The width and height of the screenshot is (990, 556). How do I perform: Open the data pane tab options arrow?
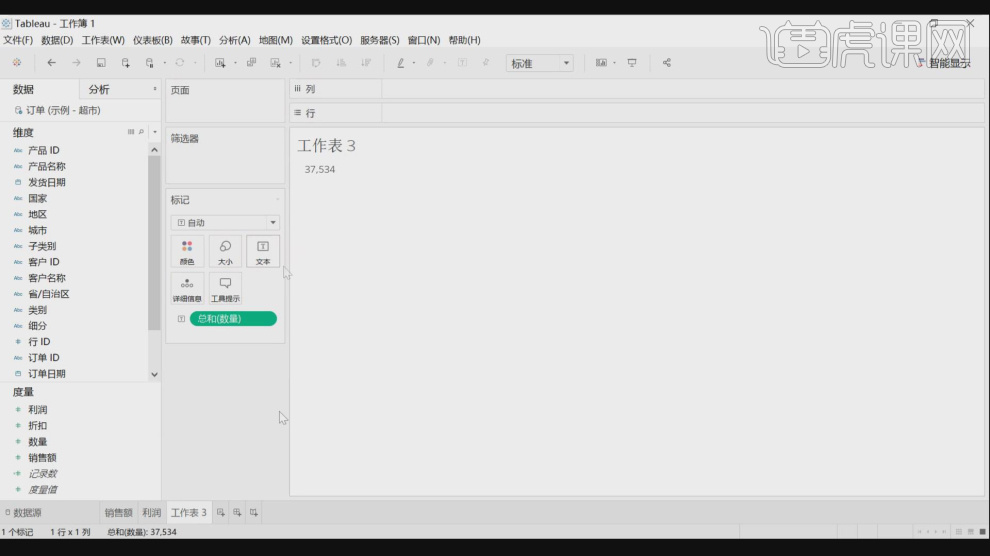click(x=155, y=89)
